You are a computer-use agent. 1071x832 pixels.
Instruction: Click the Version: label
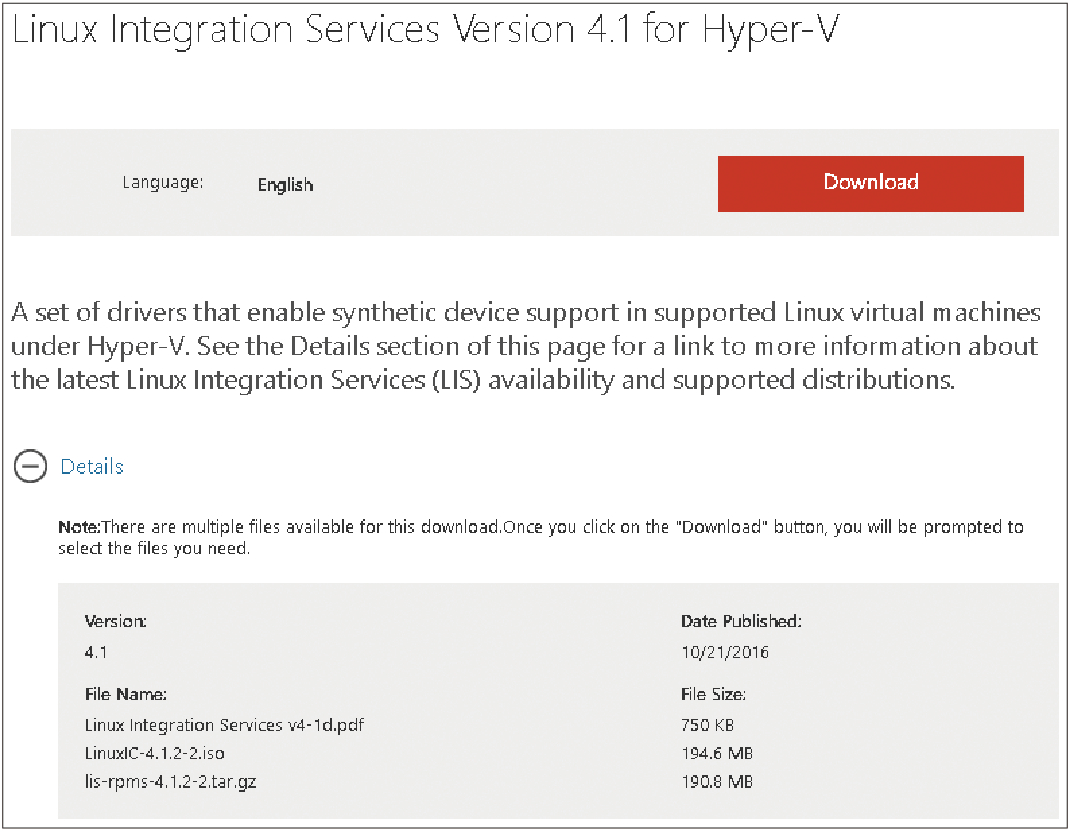(x=115, y=621)
